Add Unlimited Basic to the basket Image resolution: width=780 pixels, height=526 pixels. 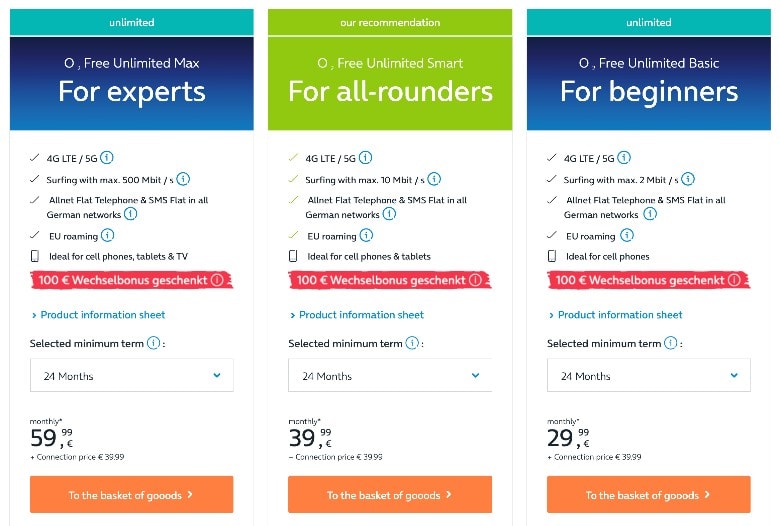coord(648,495)
